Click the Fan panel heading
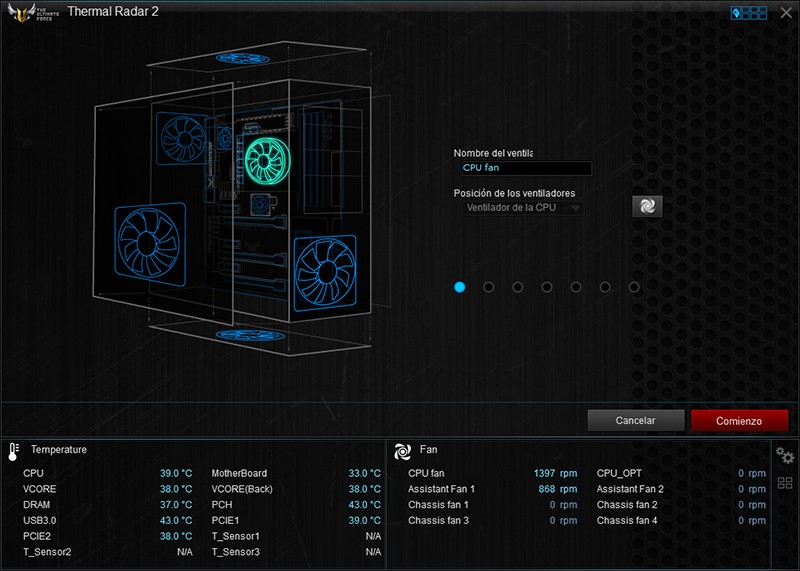 tap(429, 450)
